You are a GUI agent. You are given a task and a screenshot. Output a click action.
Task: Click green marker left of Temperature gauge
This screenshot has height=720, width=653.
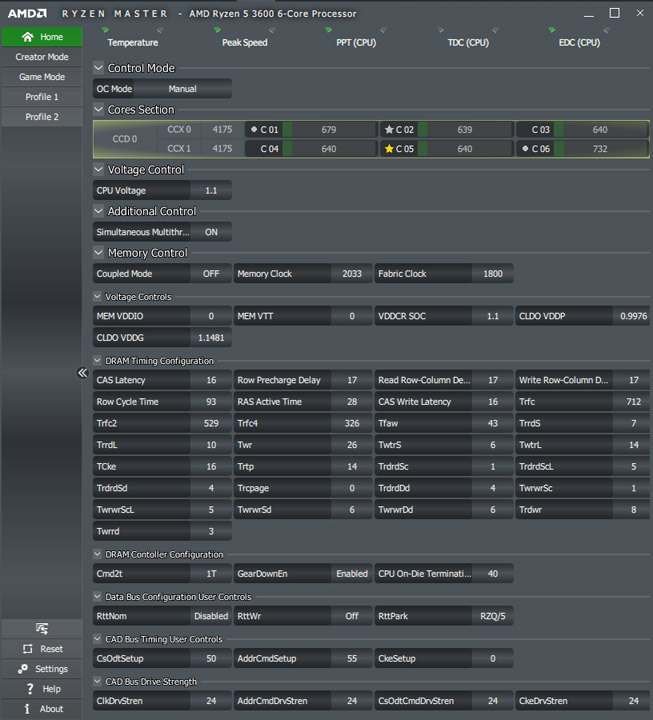point(105,30)
